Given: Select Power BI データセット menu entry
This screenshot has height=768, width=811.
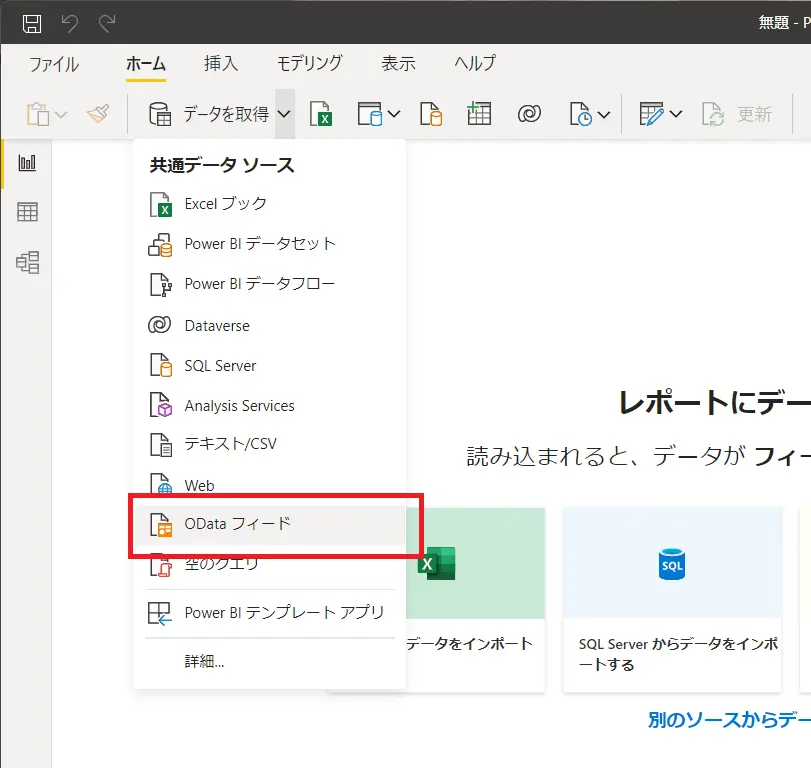Looking at the screenshot, I should [269, 244].
